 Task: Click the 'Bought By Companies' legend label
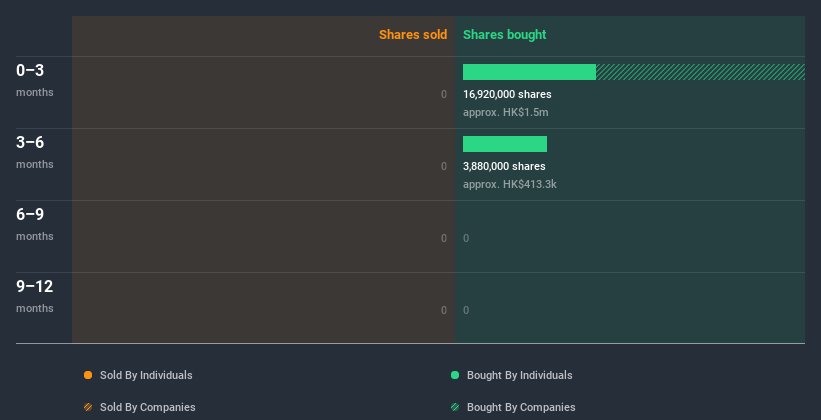pyautogui.click(x=521, y=407)
